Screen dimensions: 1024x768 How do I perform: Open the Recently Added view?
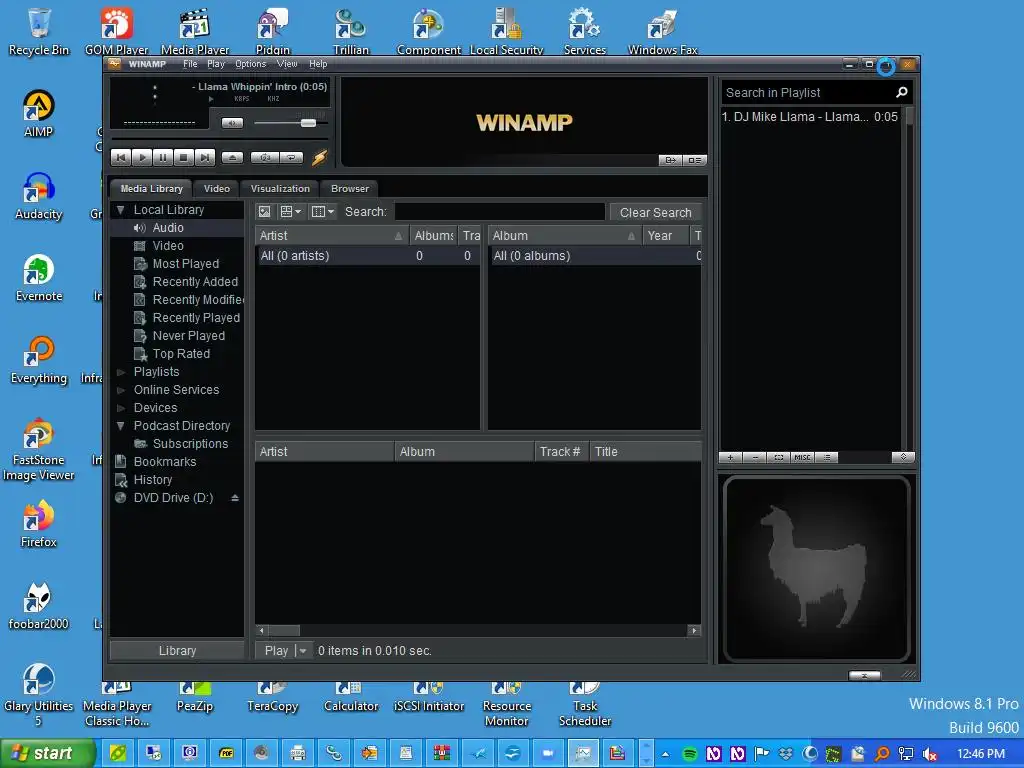195,281
